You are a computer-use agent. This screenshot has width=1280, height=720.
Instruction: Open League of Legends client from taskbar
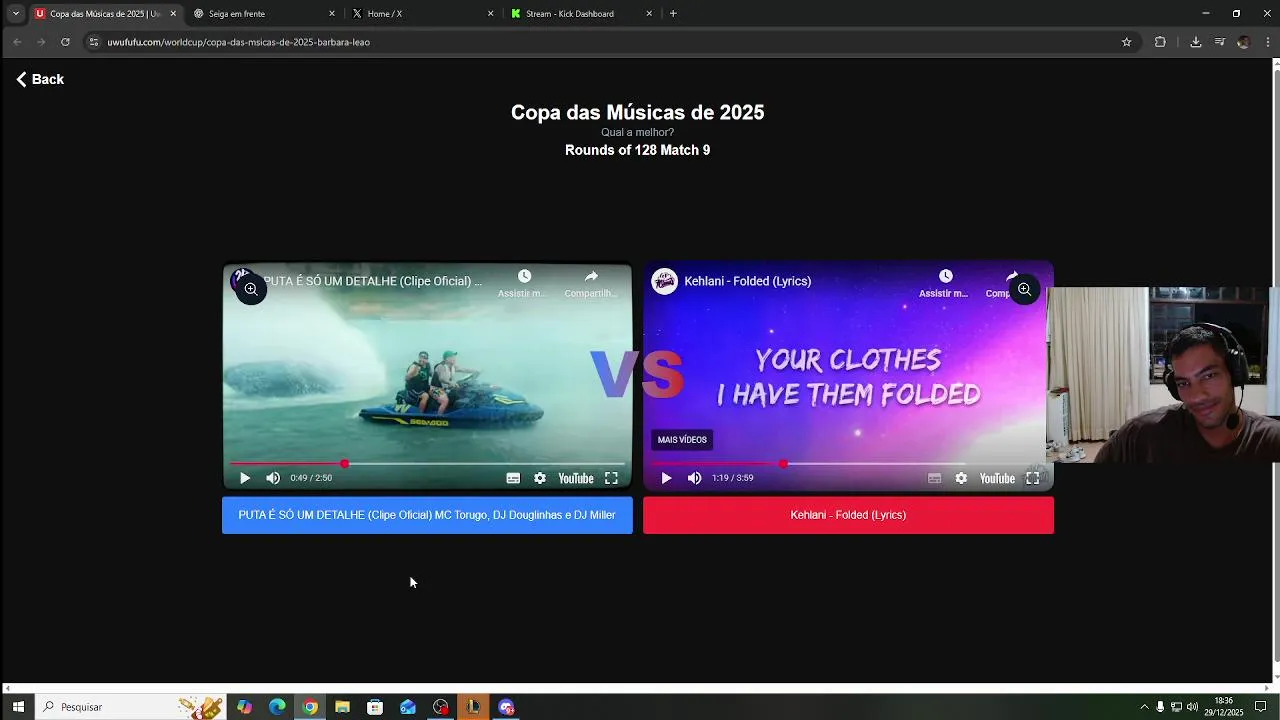473,707
